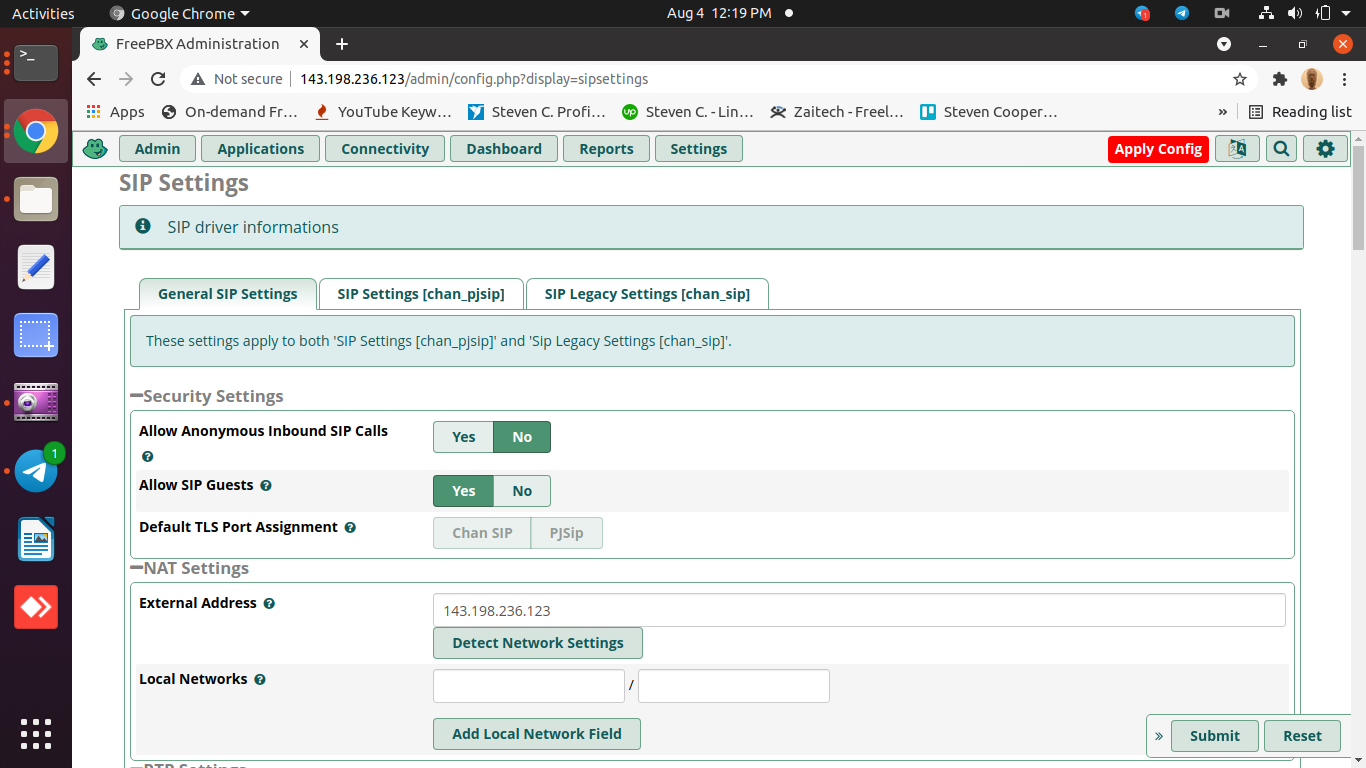Submit the SIP settings form
The image size is (1366, 768).
(1215, 736)
